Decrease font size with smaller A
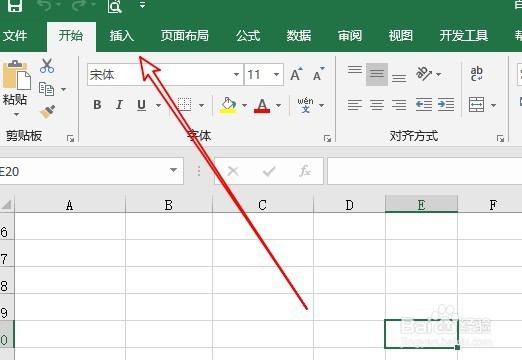Image resolution: width=522 pixels, height=360 pixels. [x=319, y=74]
